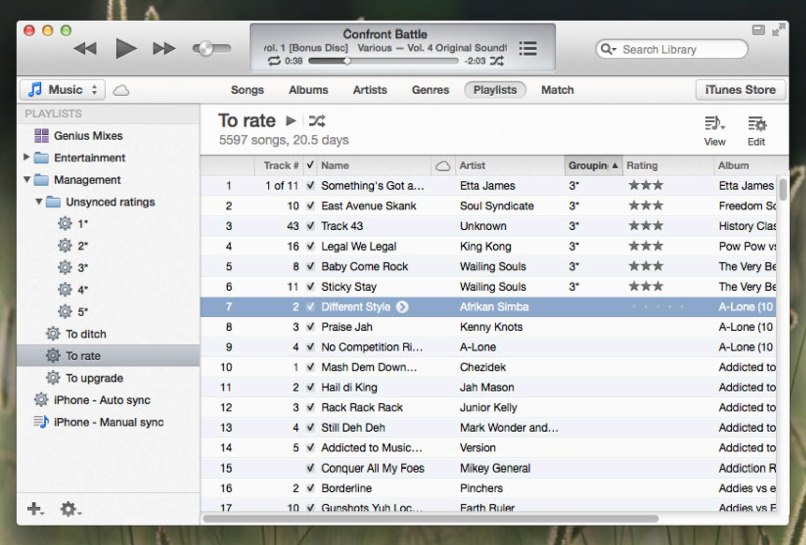Switch to the Artists tab

[x=370, y=89]
